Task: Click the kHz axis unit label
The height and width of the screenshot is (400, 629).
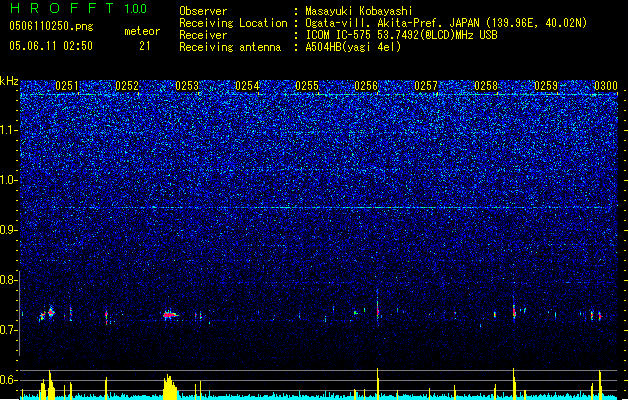Action: (9, 81)
